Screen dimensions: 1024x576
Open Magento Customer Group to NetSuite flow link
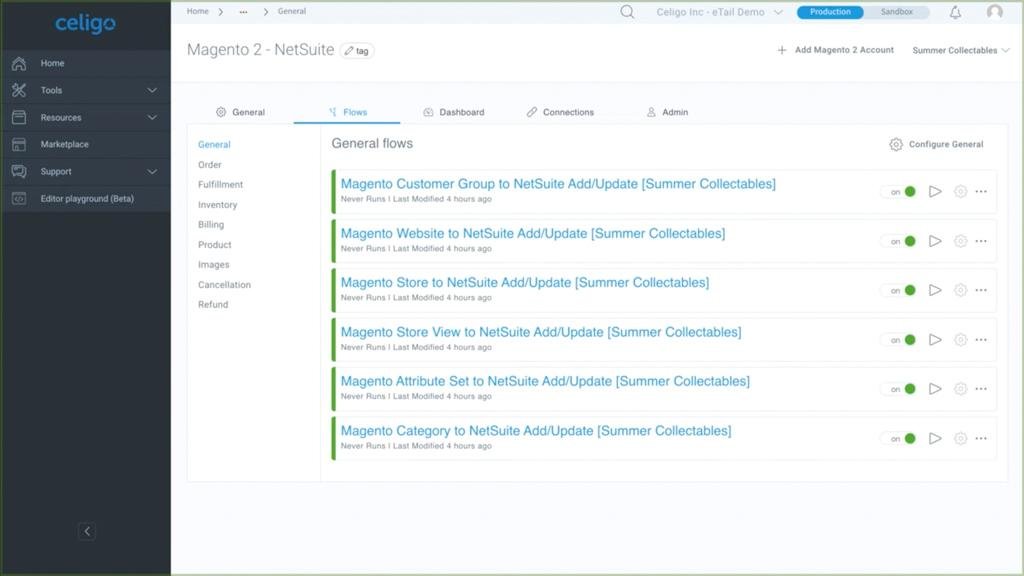point(558,184)
